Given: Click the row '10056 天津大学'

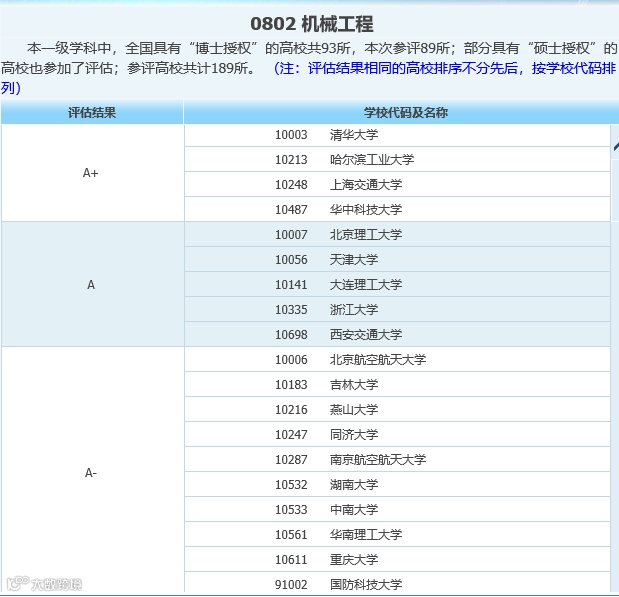Looking at the screenshot, I should click(x=397, y=259).
